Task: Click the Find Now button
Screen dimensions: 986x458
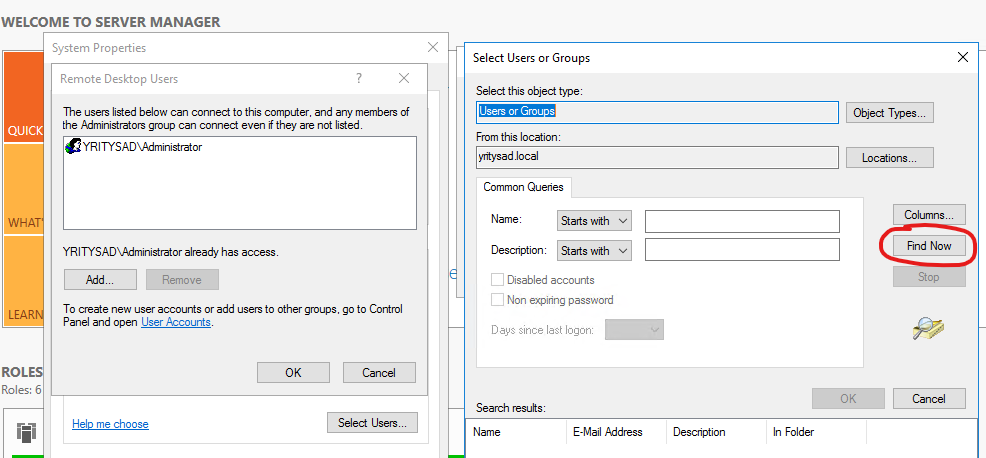Action: (x=929, y=246)
